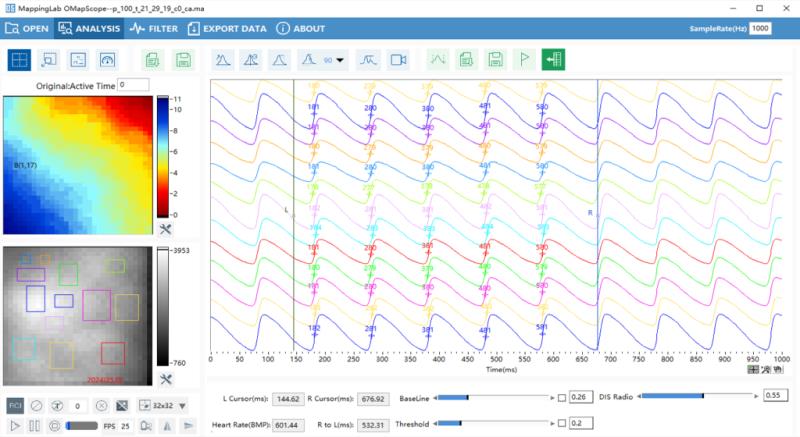Click the OPEN button

[27, 29]
